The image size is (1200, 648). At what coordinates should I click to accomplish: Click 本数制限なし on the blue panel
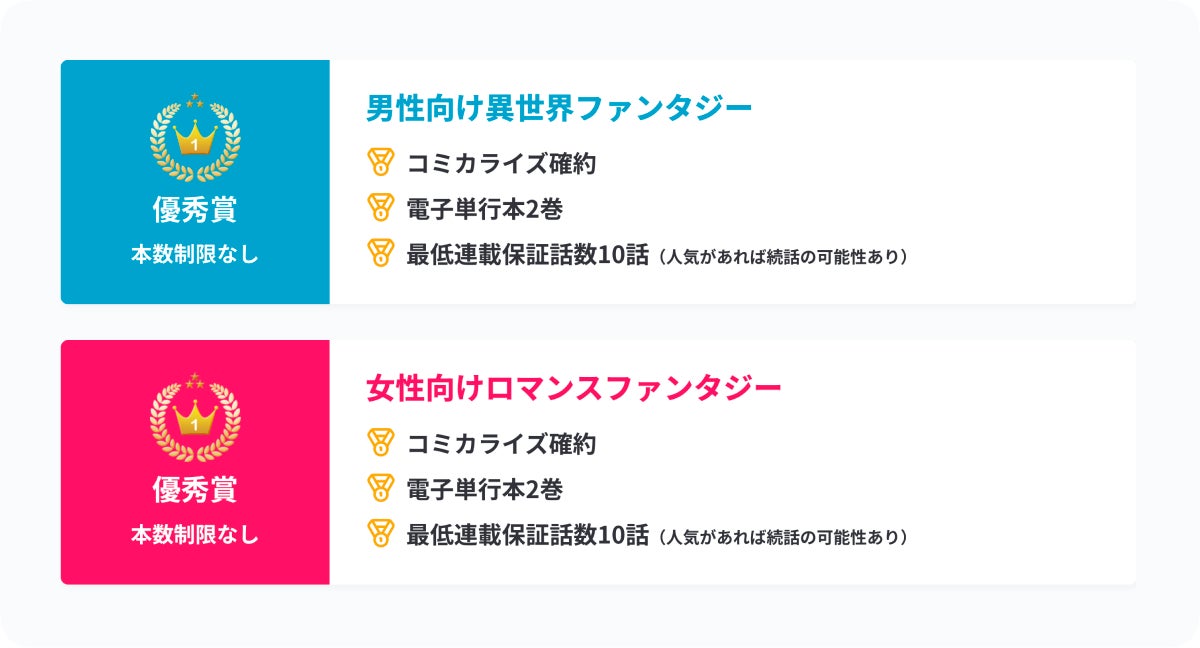coord(195,254)
